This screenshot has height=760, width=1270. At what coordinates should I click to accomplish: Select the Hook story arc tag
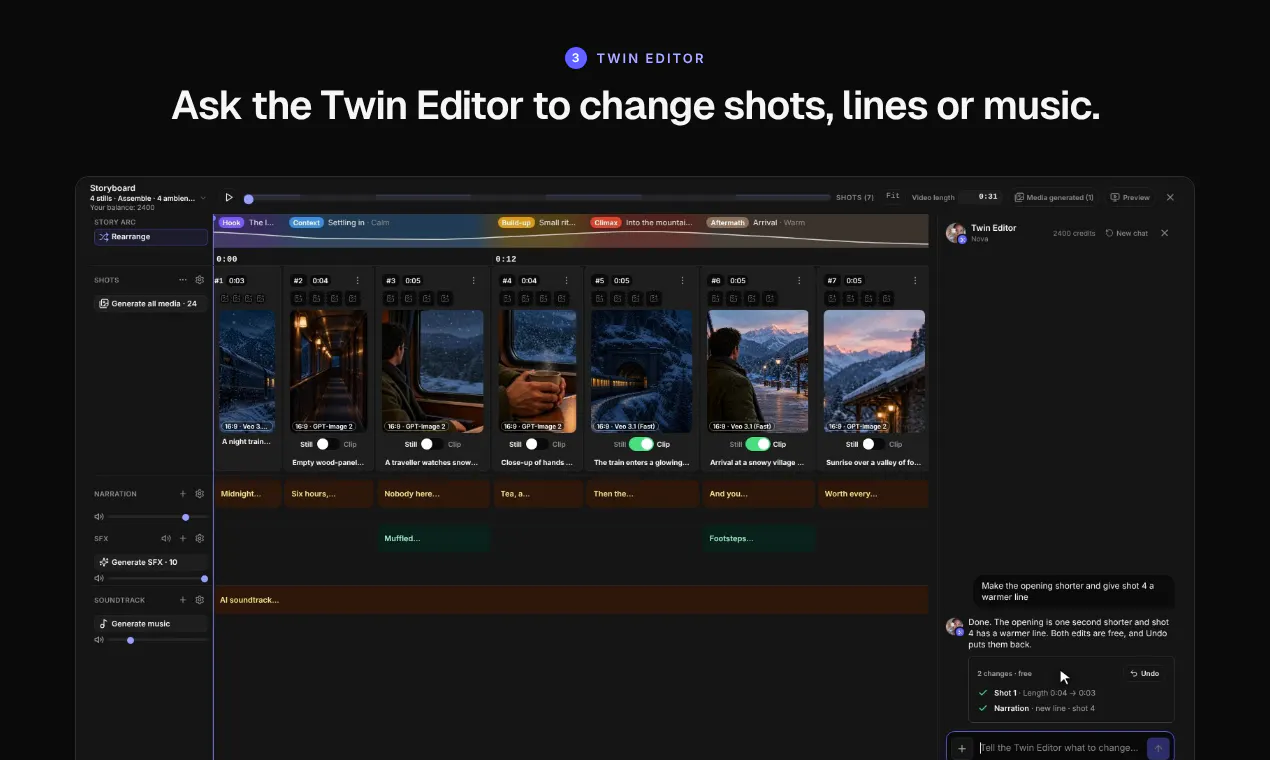pos(231,223)
